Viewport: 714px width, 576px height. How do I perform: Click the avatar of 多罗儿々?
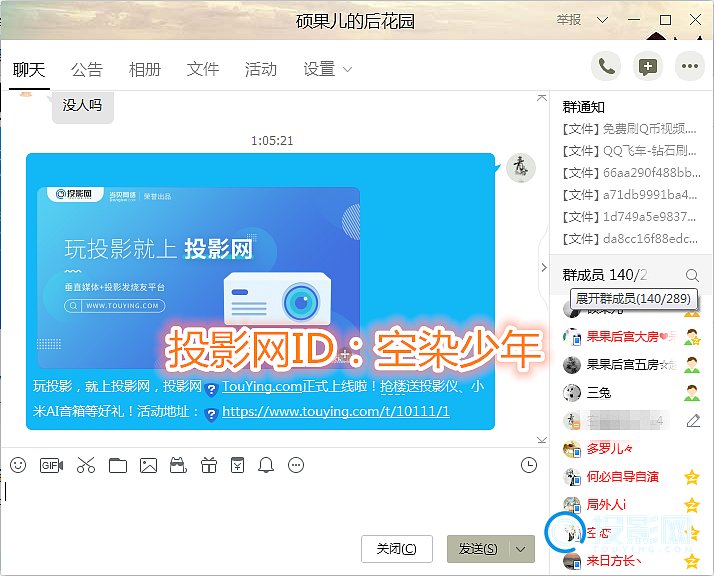(571, 449)
